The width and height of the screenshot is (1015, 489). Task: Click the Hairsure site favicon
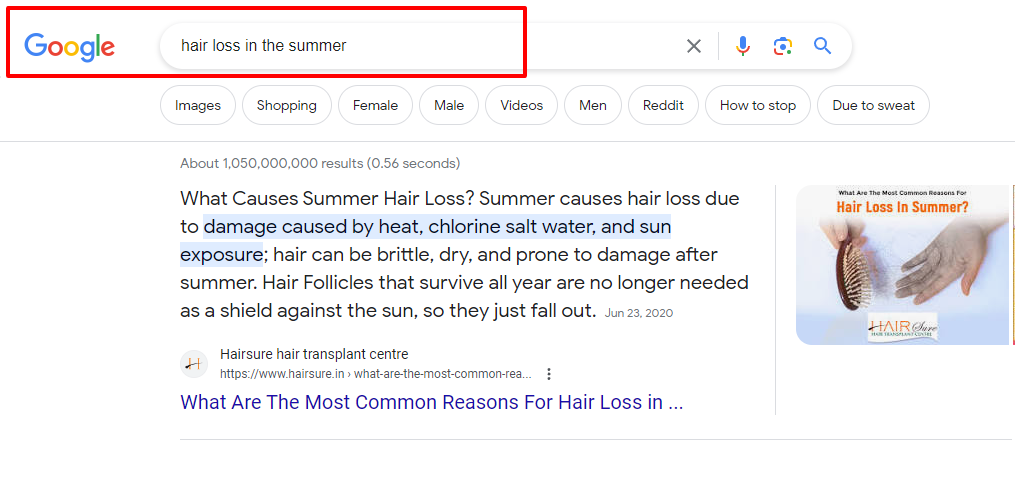(194, 364)
